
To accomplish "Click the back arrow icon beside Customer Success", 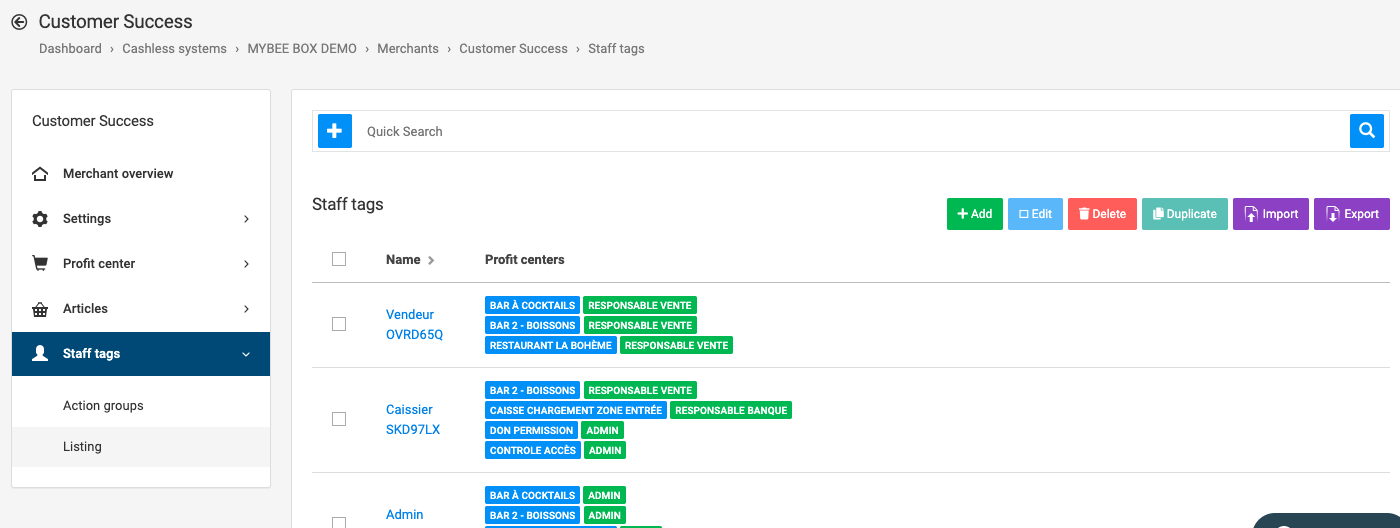I will pyautogui.click(x=19, y=21).
